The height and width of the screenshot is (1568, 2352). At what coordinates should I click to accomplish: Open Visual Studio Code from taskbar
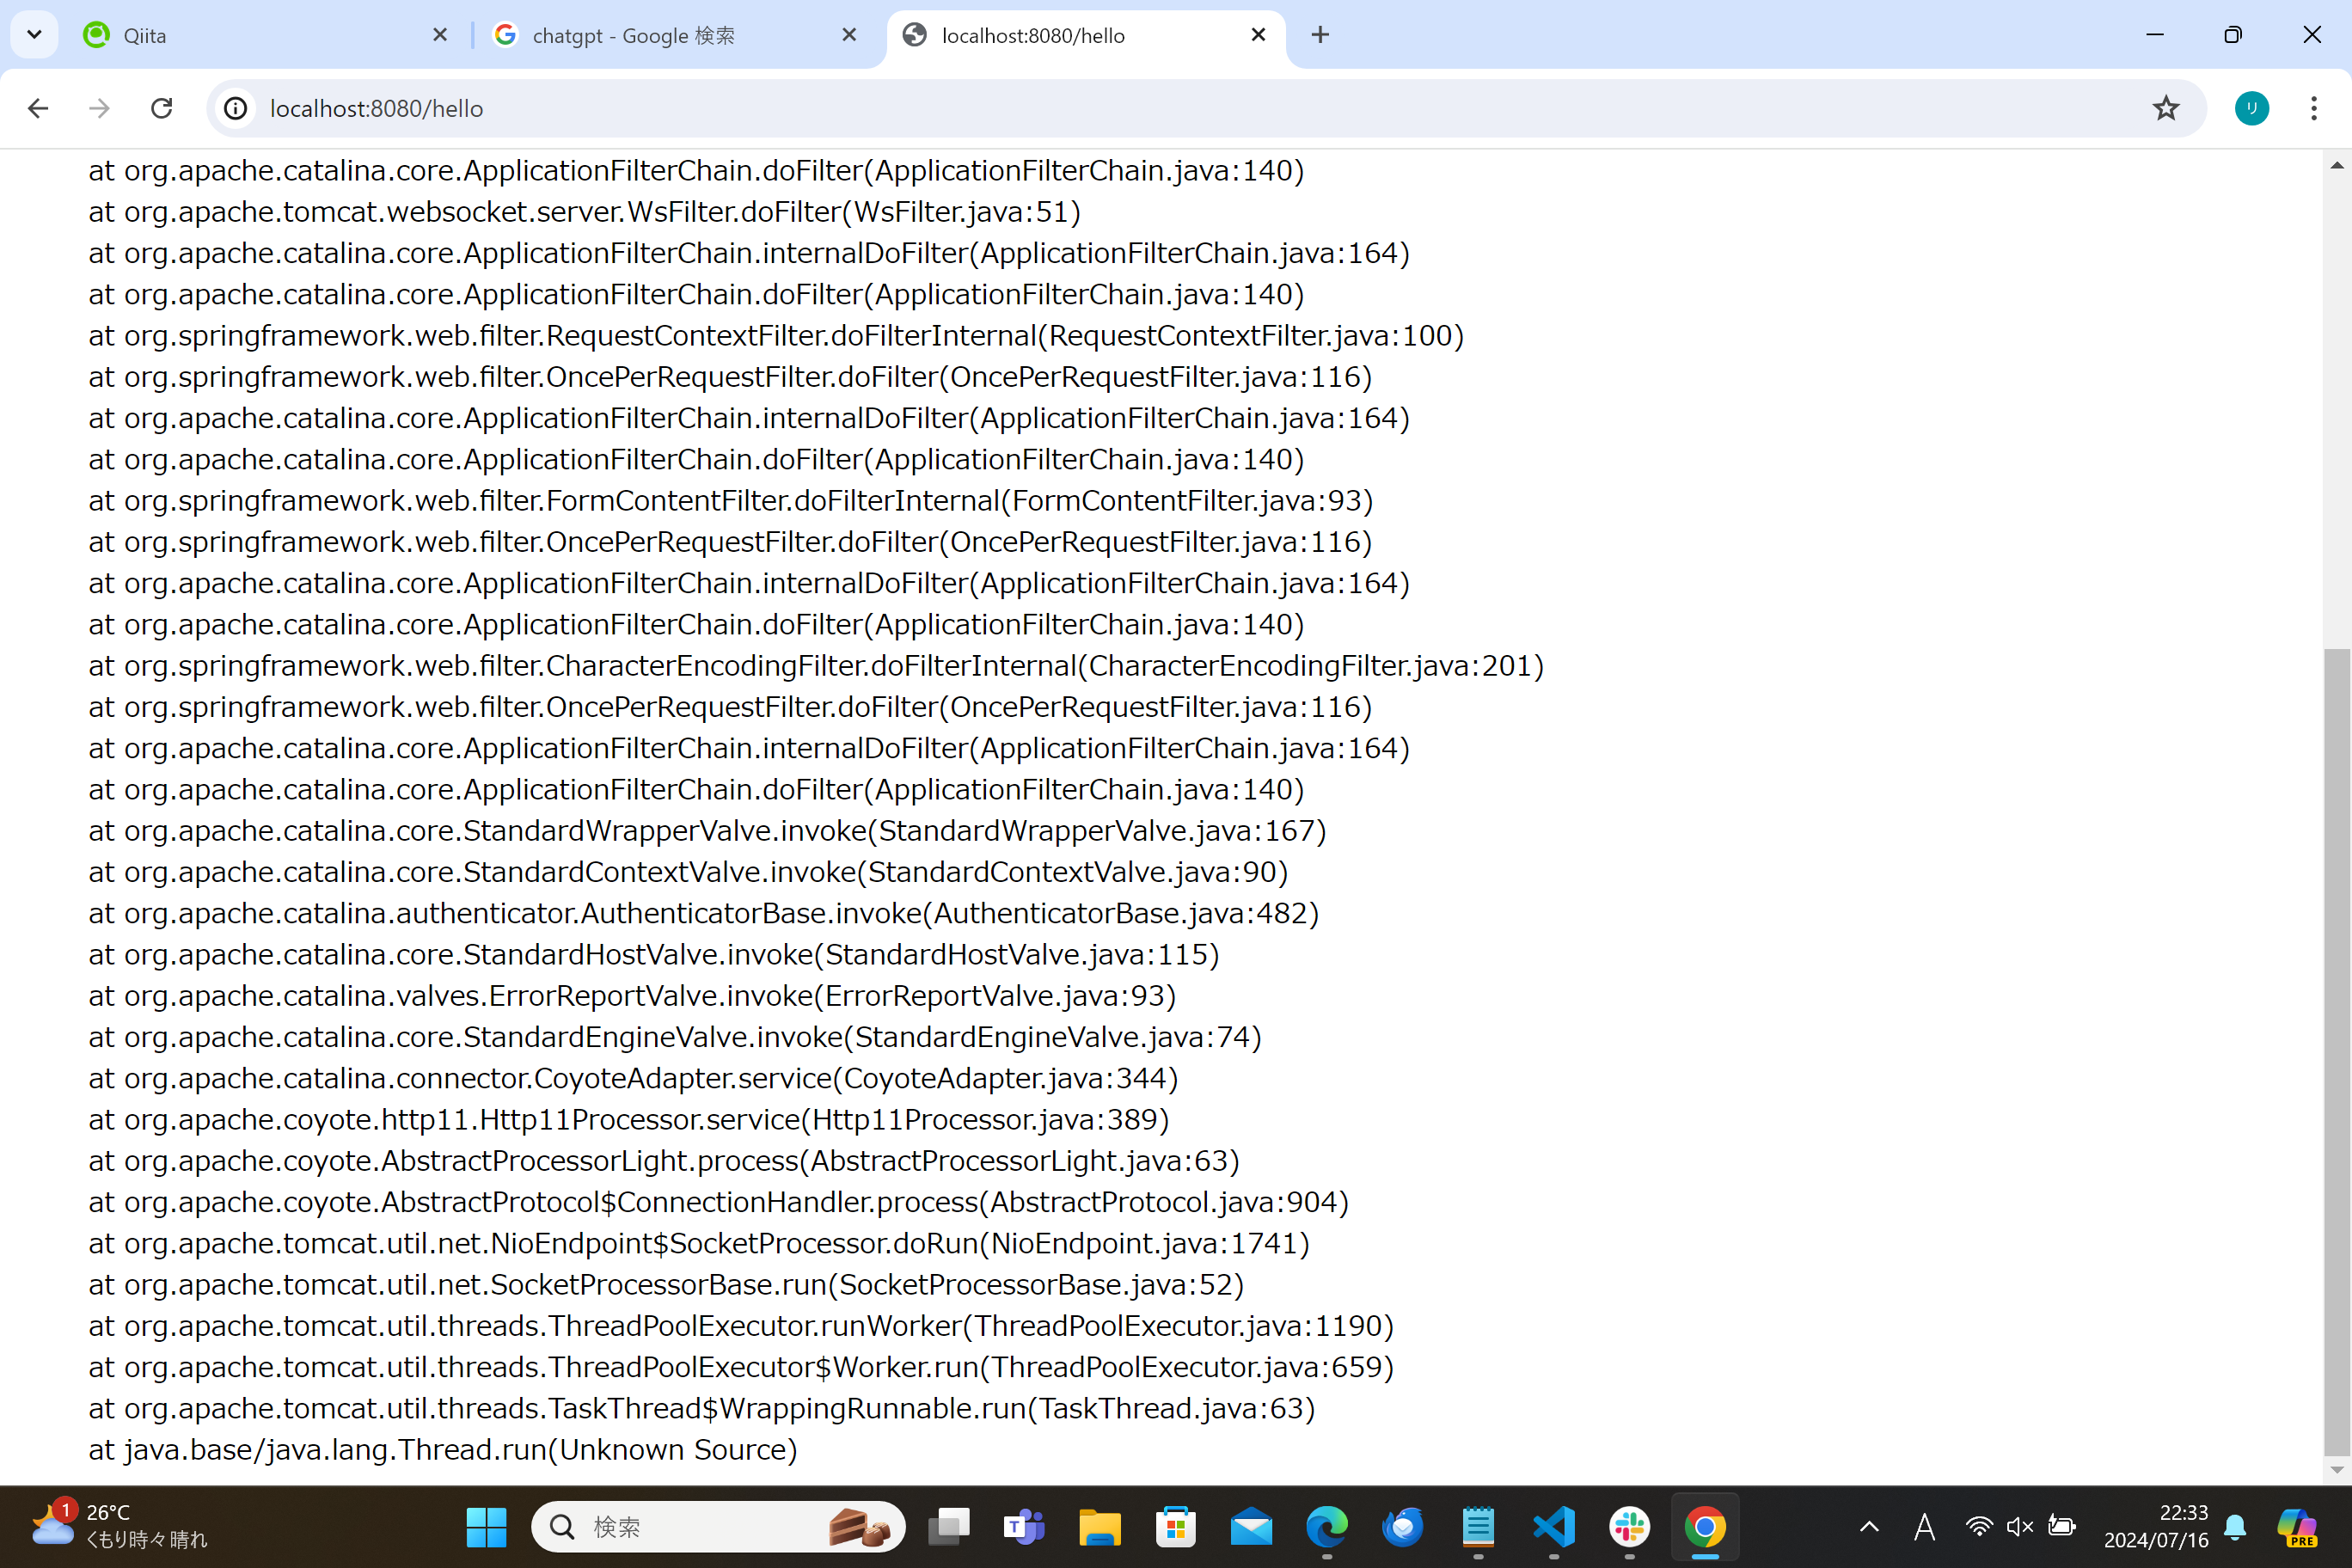[x=1553, y=1526]
